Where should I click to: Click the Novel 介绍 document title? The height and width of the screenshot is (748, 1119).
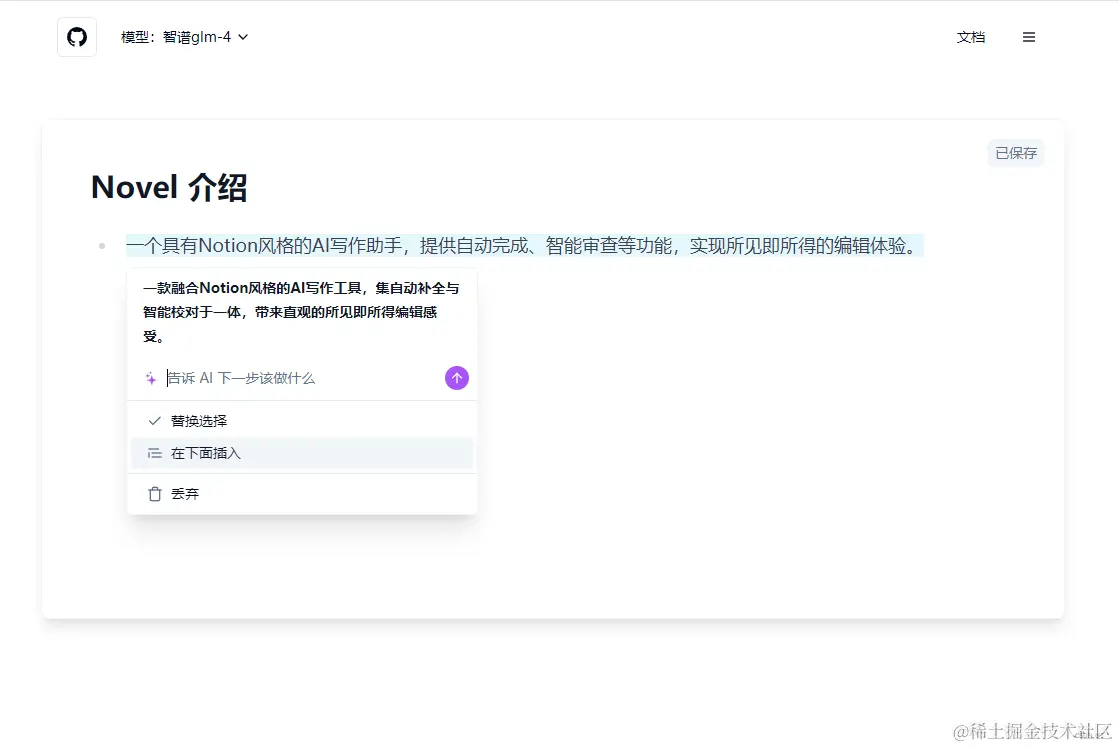(169, 187)
